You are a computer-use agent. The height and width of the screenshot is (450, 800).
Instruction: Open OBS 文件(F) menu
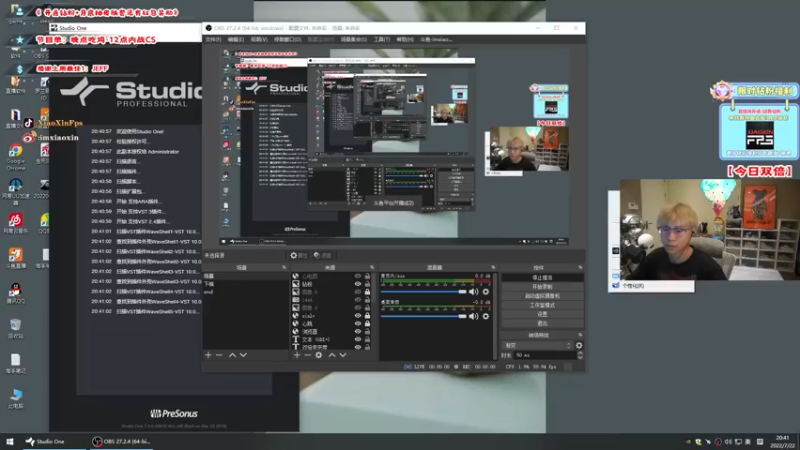[213, 39]
